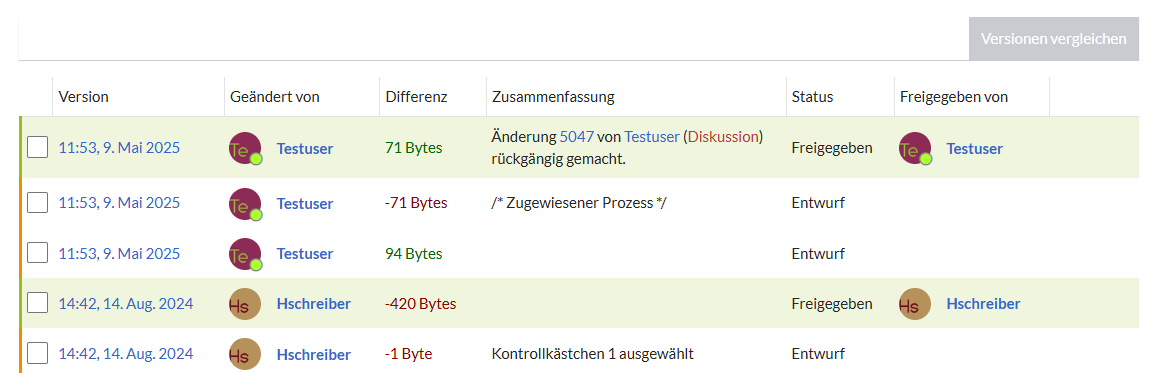1156x373 pixels.
Task: Click Hschreiber avatar in the Freigegeben von column
Action: 915,304
